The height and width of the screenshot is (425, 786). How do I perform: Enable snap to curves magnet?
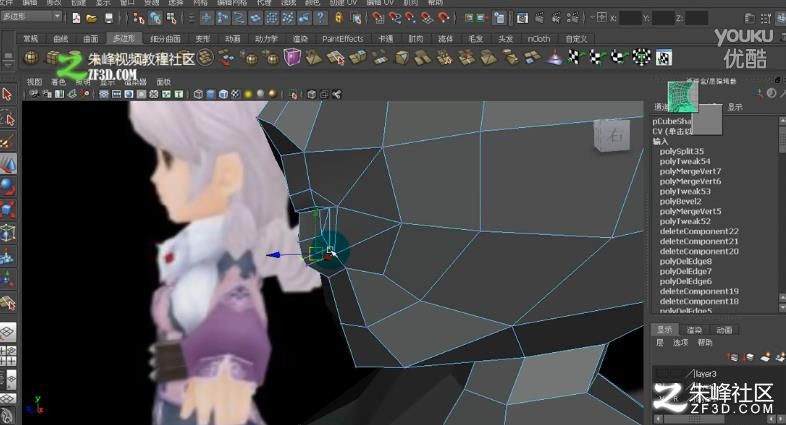point(395,19)
